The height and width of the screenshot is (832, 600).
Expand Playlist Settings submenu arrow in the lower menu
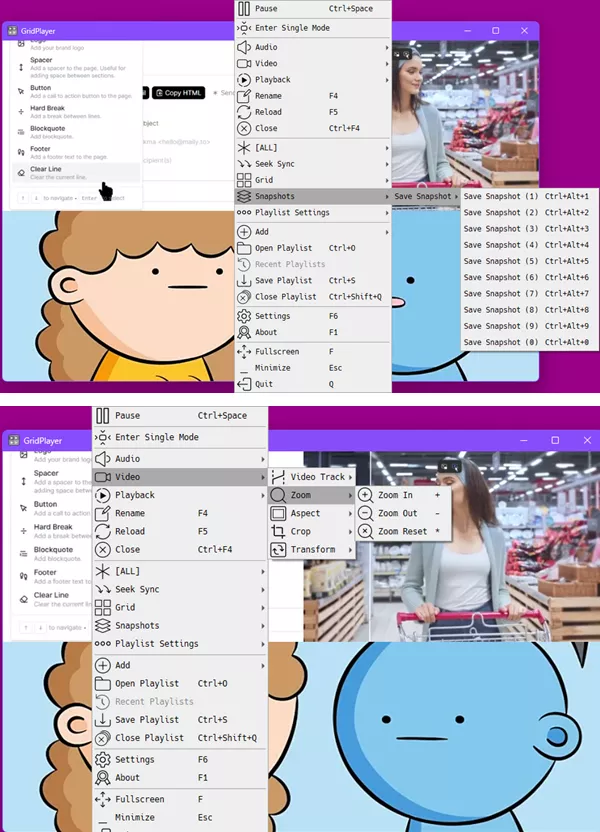(x=263, y=644)
